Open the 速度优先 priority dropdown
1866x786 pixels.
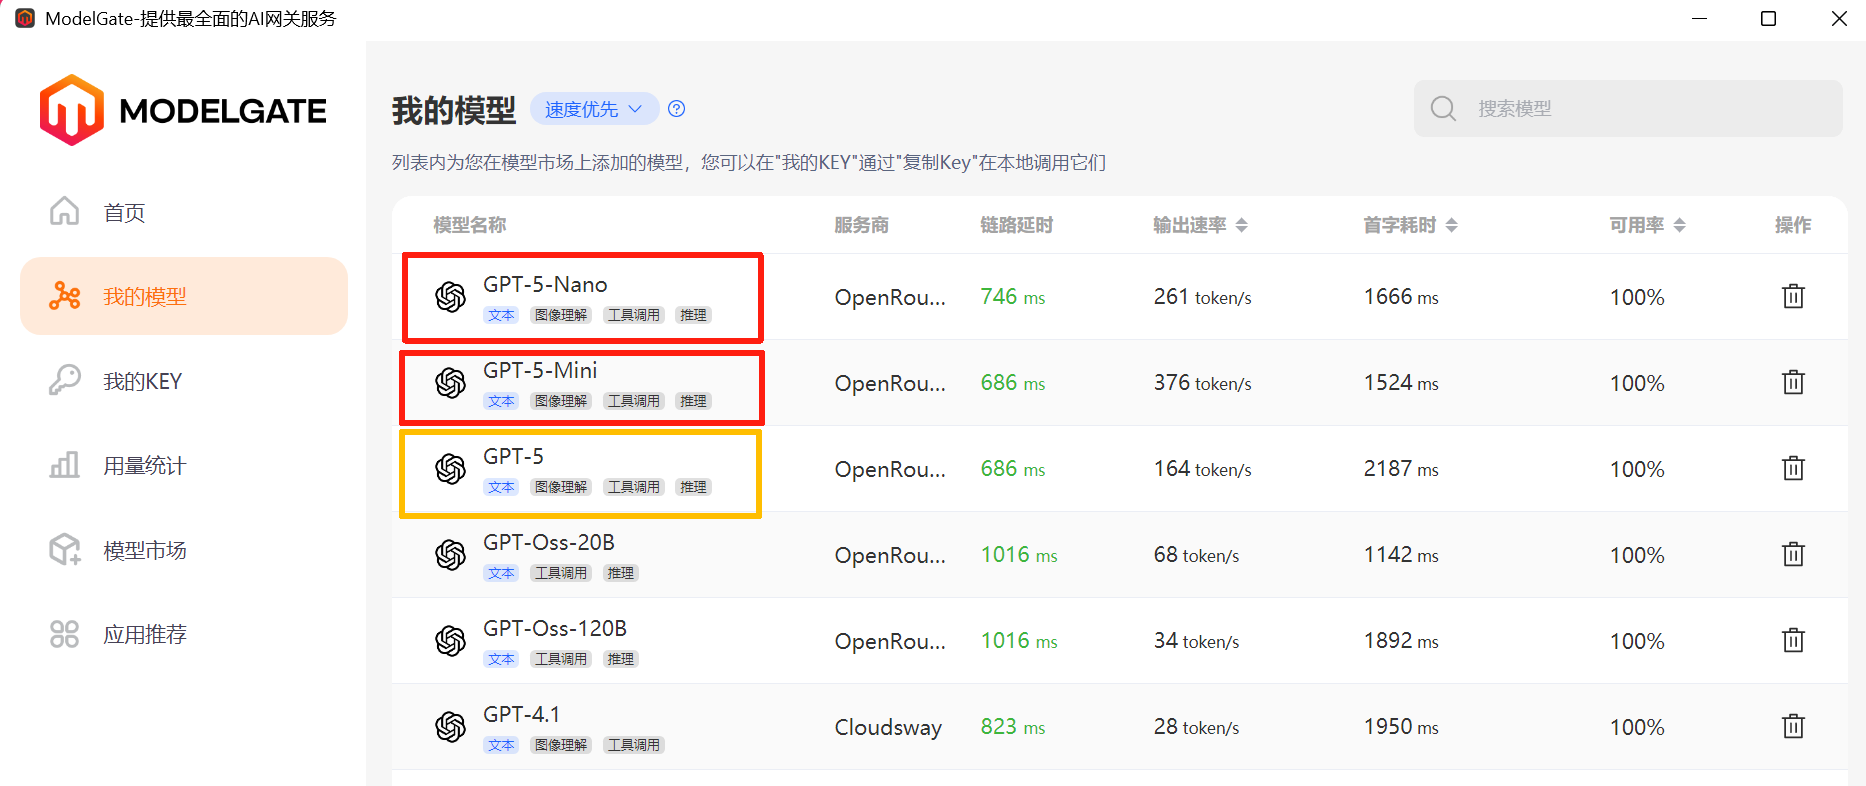[x=594, y=109]
